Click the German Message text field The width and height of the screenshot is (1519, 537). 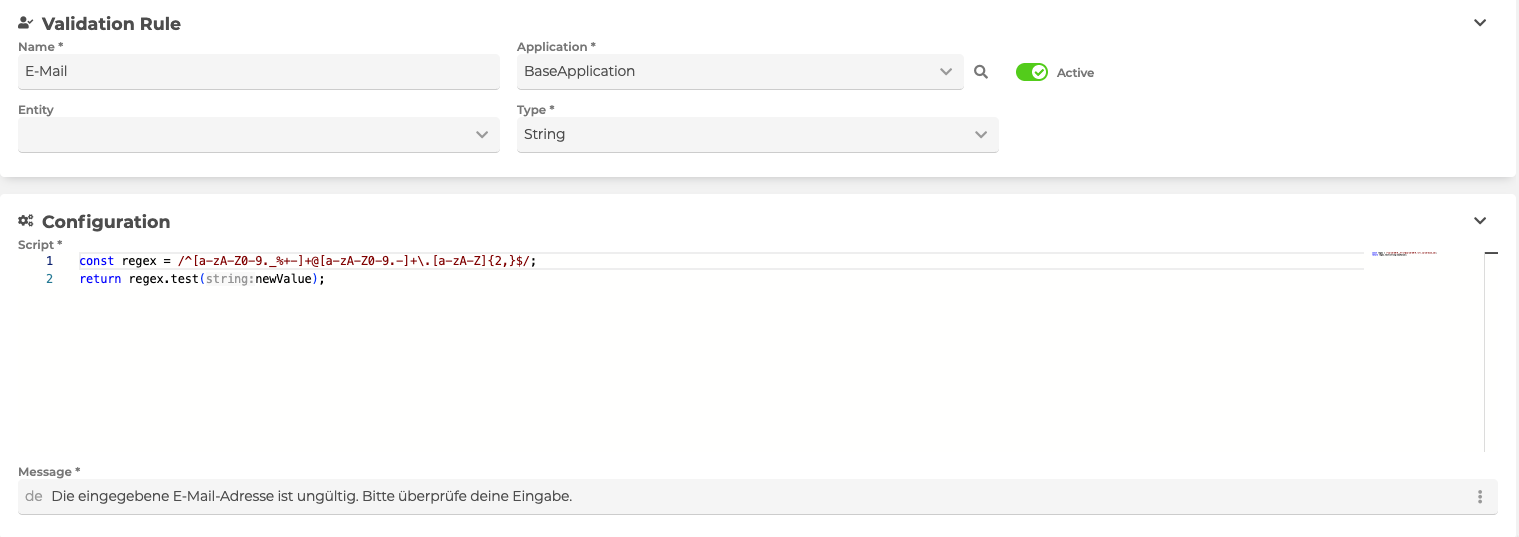point(700,497)
